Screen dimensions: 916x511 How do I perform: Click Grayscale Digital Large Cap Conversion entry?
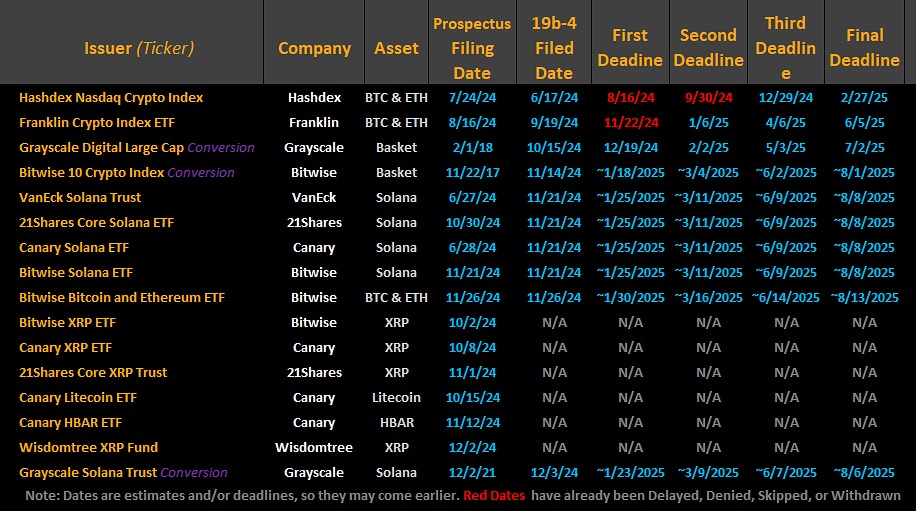click(137, 148)
